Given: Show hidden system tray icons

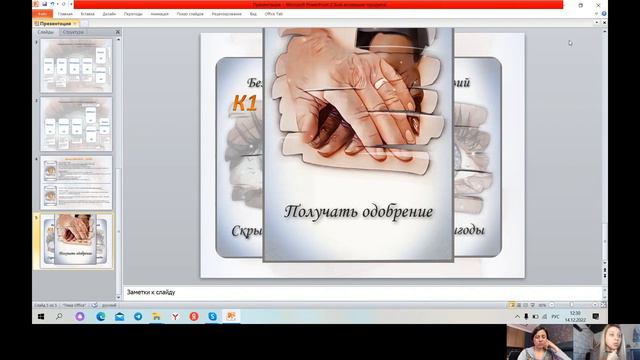Looking at the screenshot, I should 517,317.
